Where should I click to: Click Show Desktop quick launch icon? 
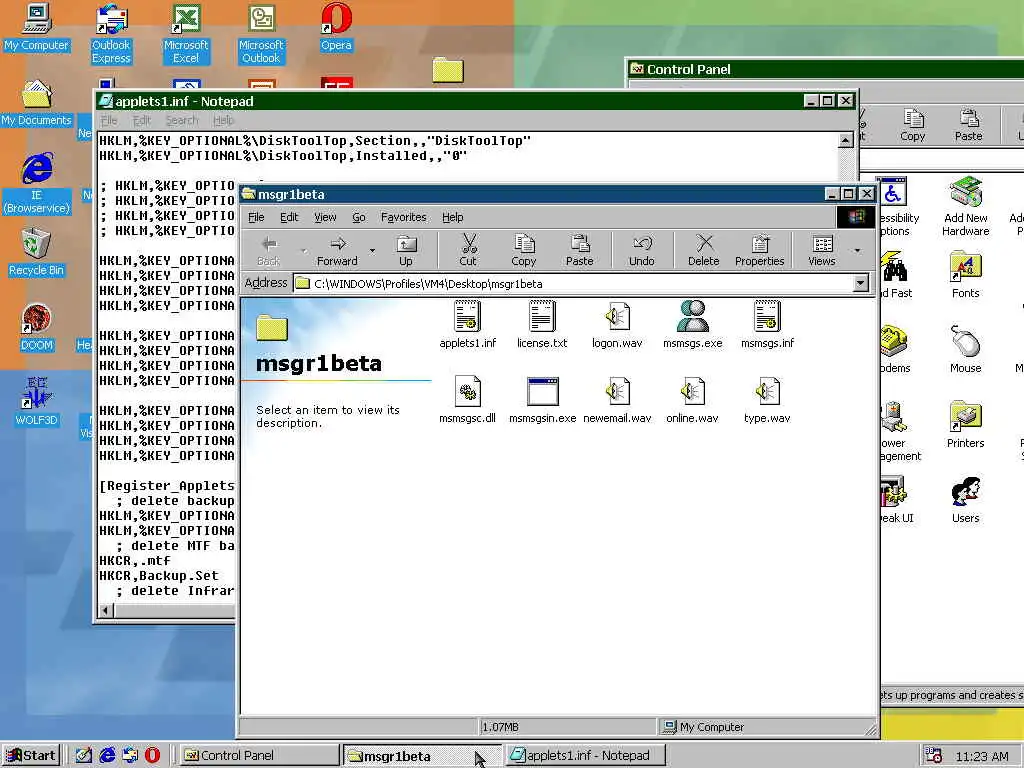tap(84, 756)
